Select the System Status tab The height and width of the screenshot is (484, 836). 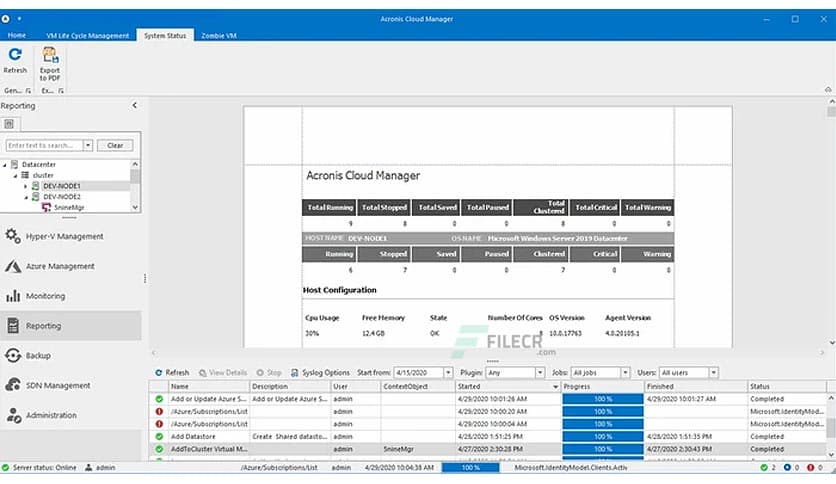(165, 35)
